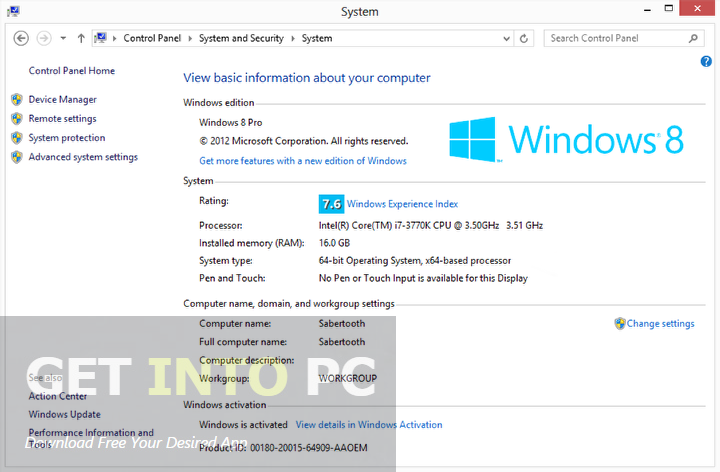Click Change settings link
Screen dimensions: 720x472
coord(660,324)
